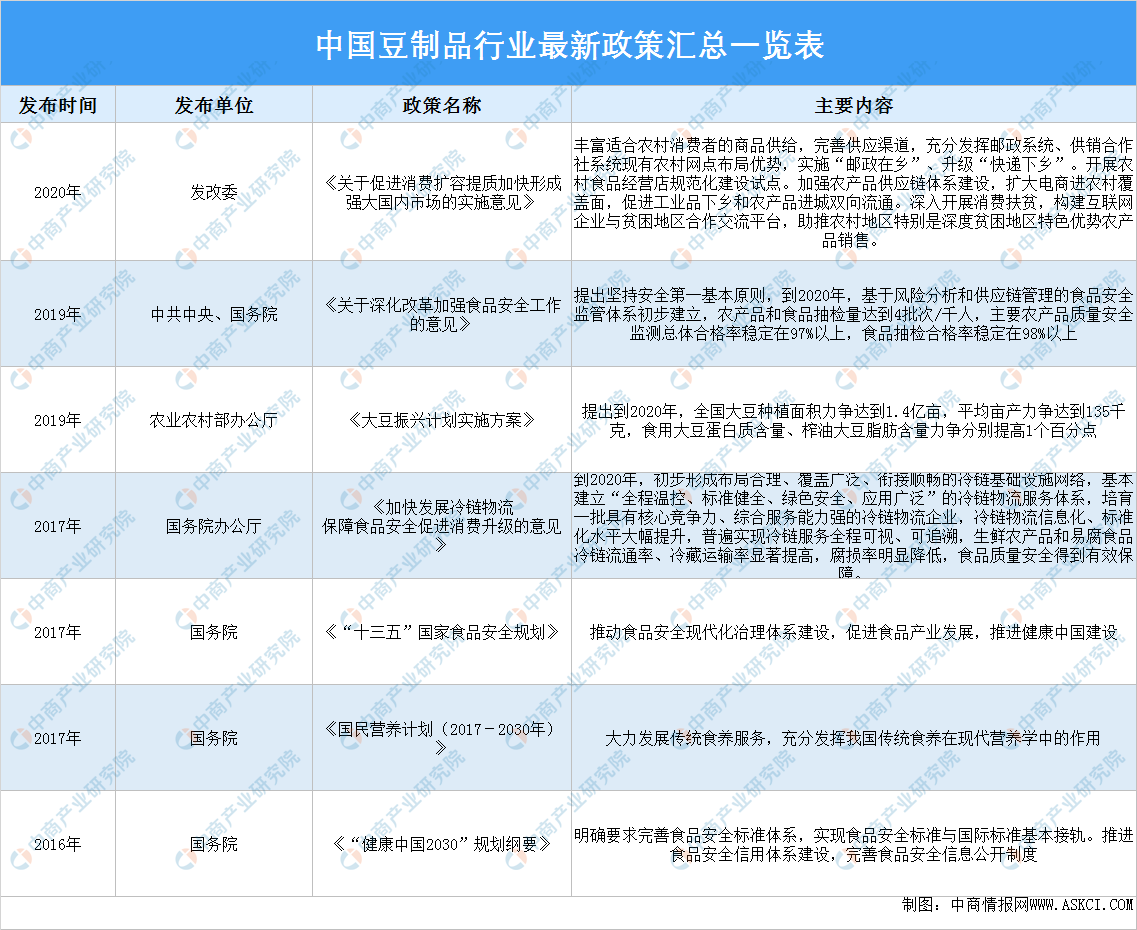Image resolution: width=1137 pixels, height=930 pixels.
Task: Click the content about 冷链基础设施网络
Action: [x=853, y=526]
